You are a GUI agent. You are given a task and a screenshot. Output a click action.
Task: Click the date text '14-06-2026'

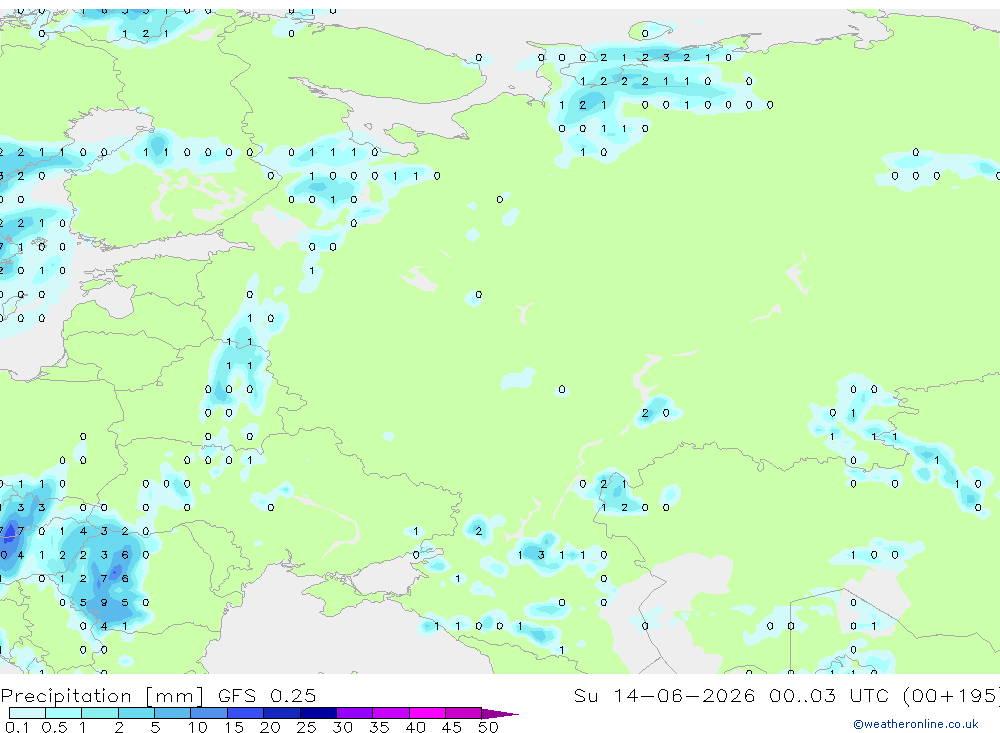pyautogui.click(x=684, y=695)
